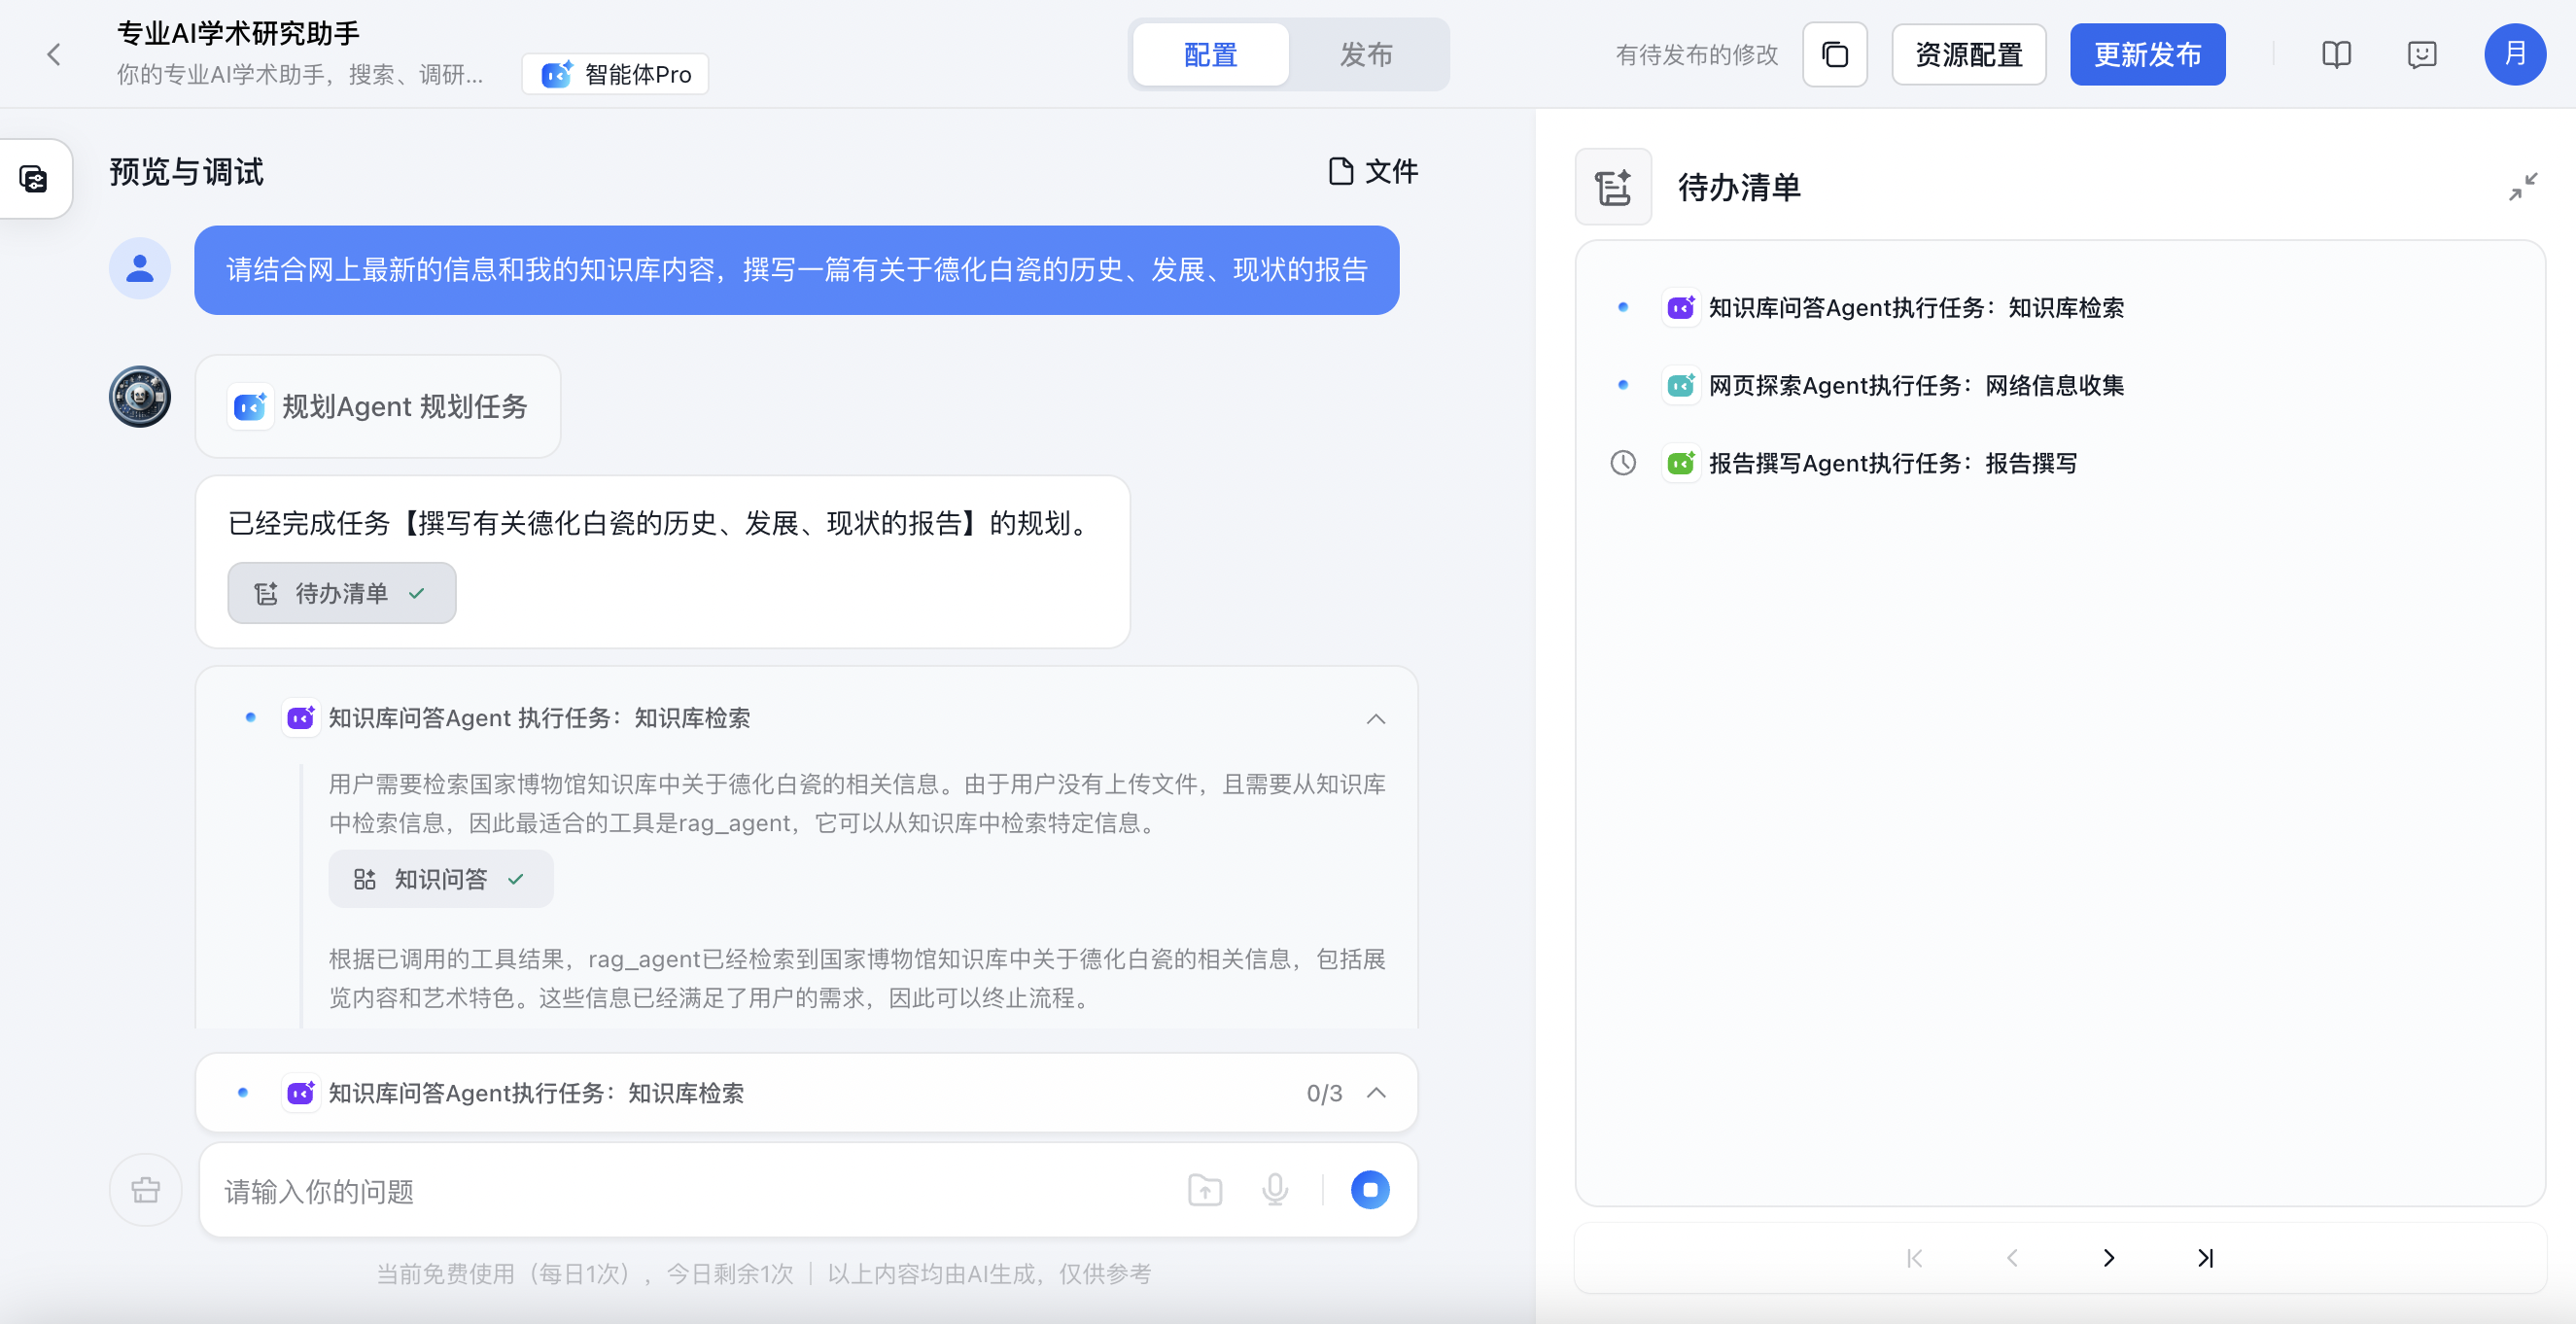Click the agent description 你的专业AI学术助手
Screen dimensions: 2576x1324
(300, 75)
